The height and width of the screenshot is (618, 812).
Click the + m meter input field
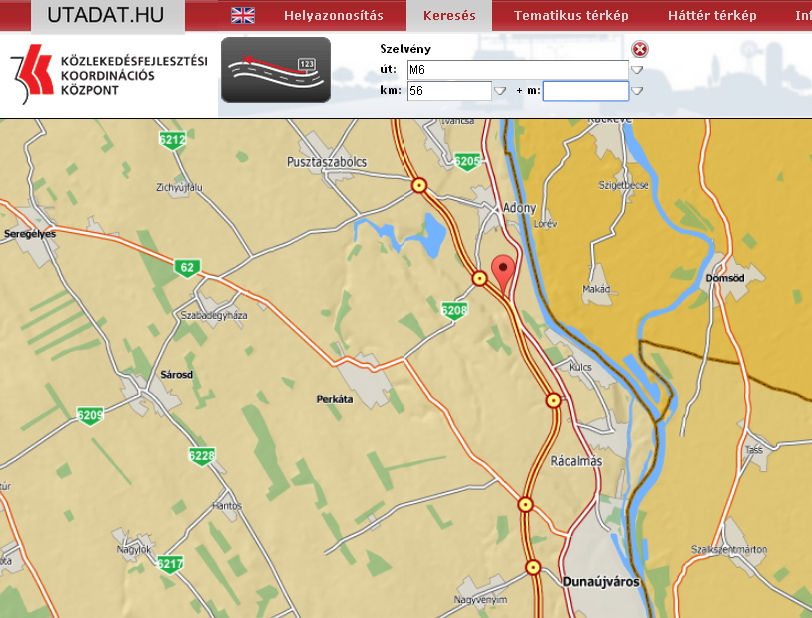[x=585, y=91]
